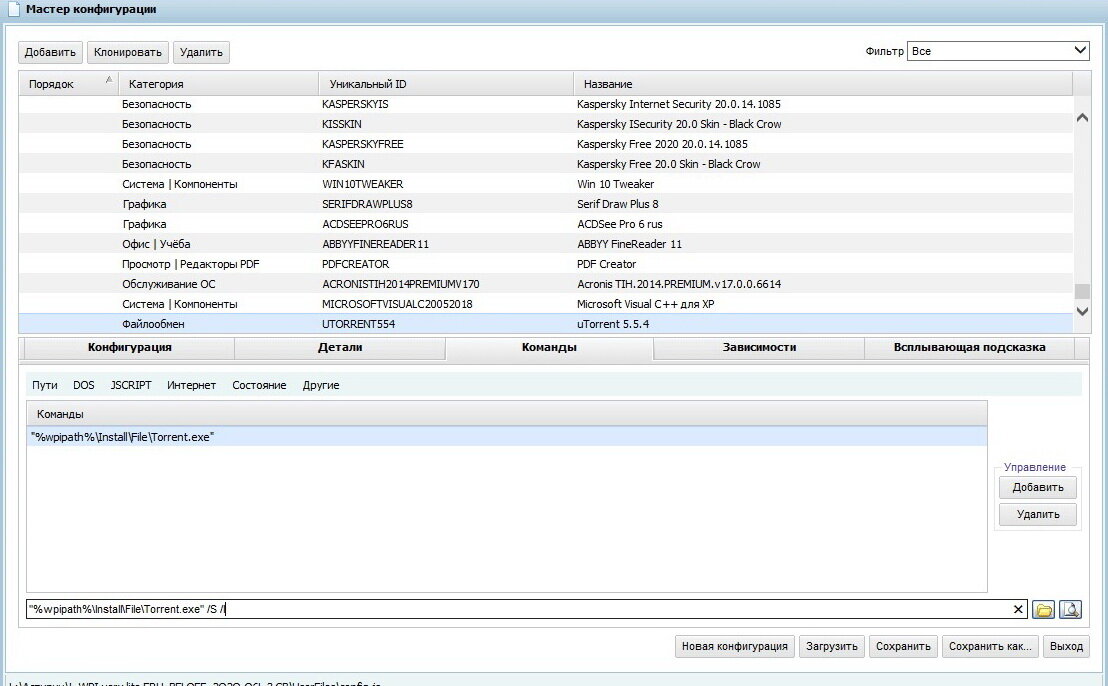1108x686 pixels.
Task: Click the Сохранить как... button
Action: click(990, 646)
